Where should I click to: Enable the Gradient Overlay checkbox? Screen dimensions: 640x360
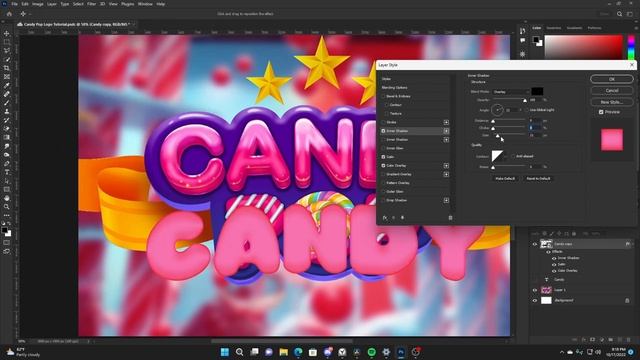point(383,174)
